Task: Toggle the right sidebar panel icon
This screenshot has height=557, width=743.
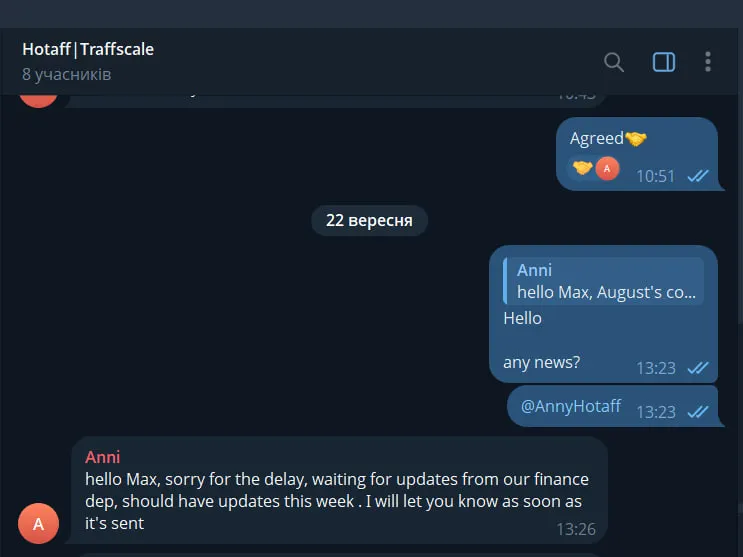Action: pos(664,62)
